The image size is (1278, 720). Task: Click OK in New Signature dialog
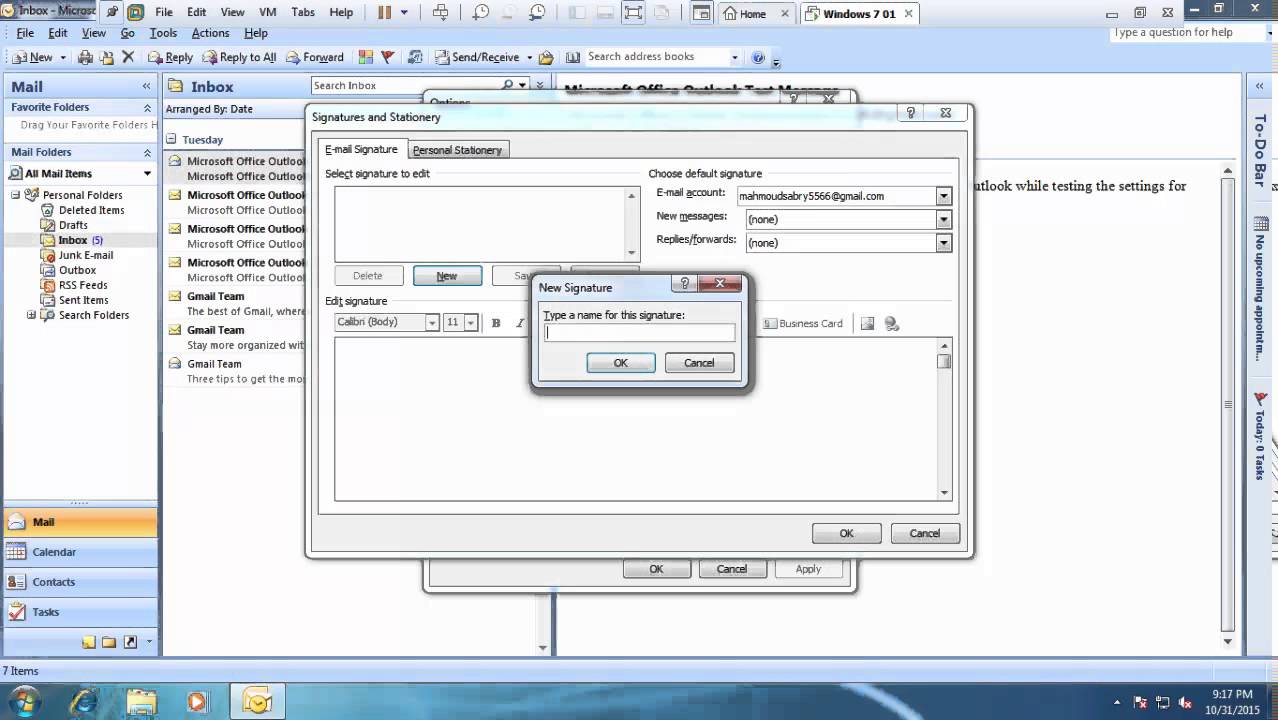621,363
